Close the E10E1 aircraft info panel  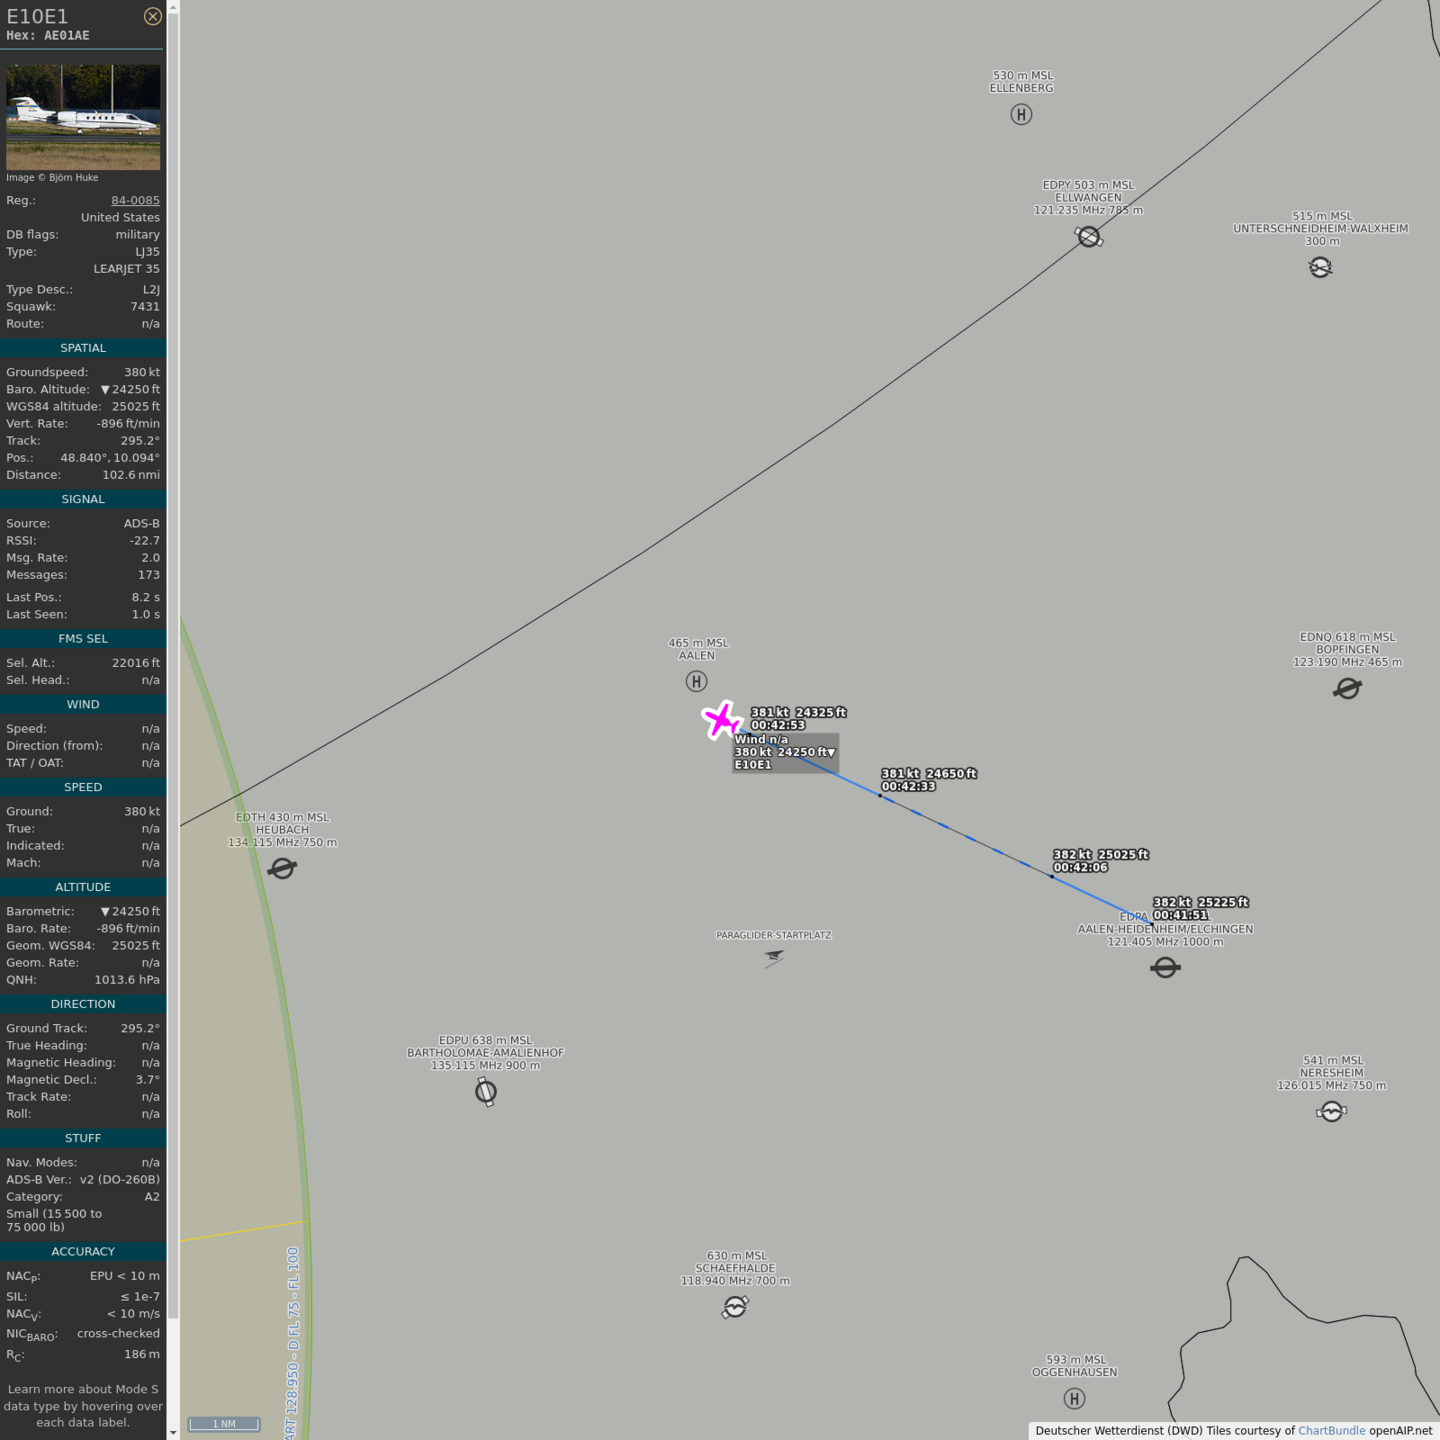pos(152,16)
